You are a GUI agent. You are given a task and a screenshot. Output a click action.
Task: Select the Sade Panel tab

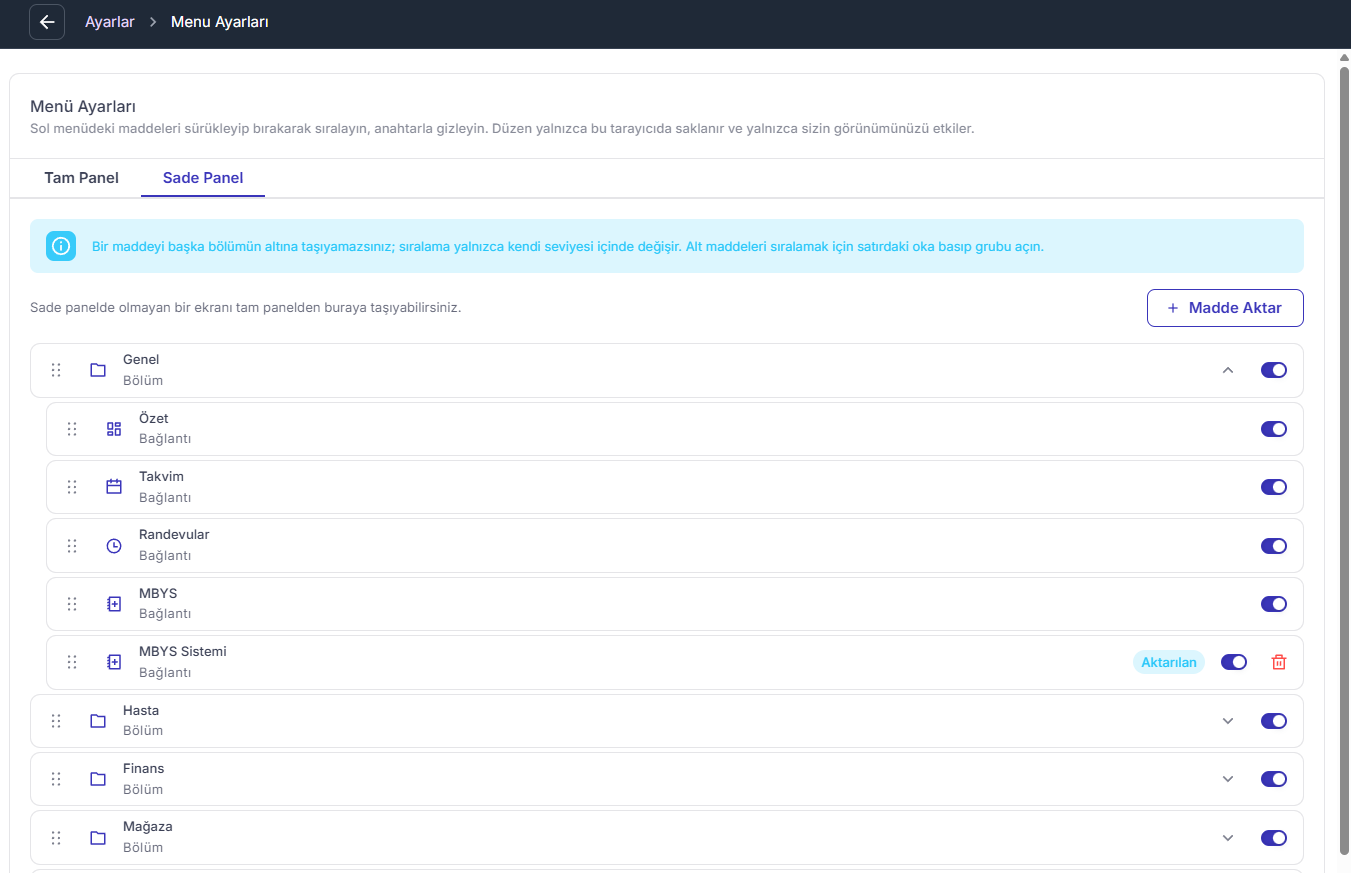(x=203, y=178)
